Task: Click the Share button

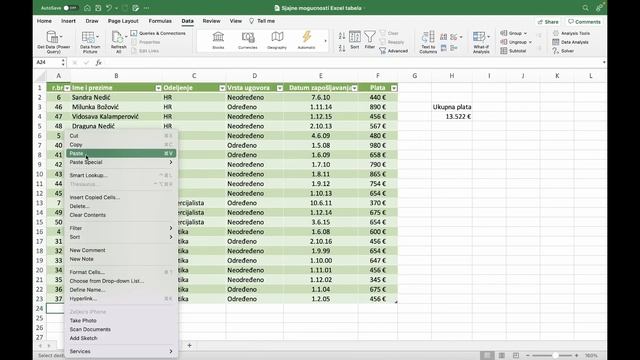Action: point(548,22)
